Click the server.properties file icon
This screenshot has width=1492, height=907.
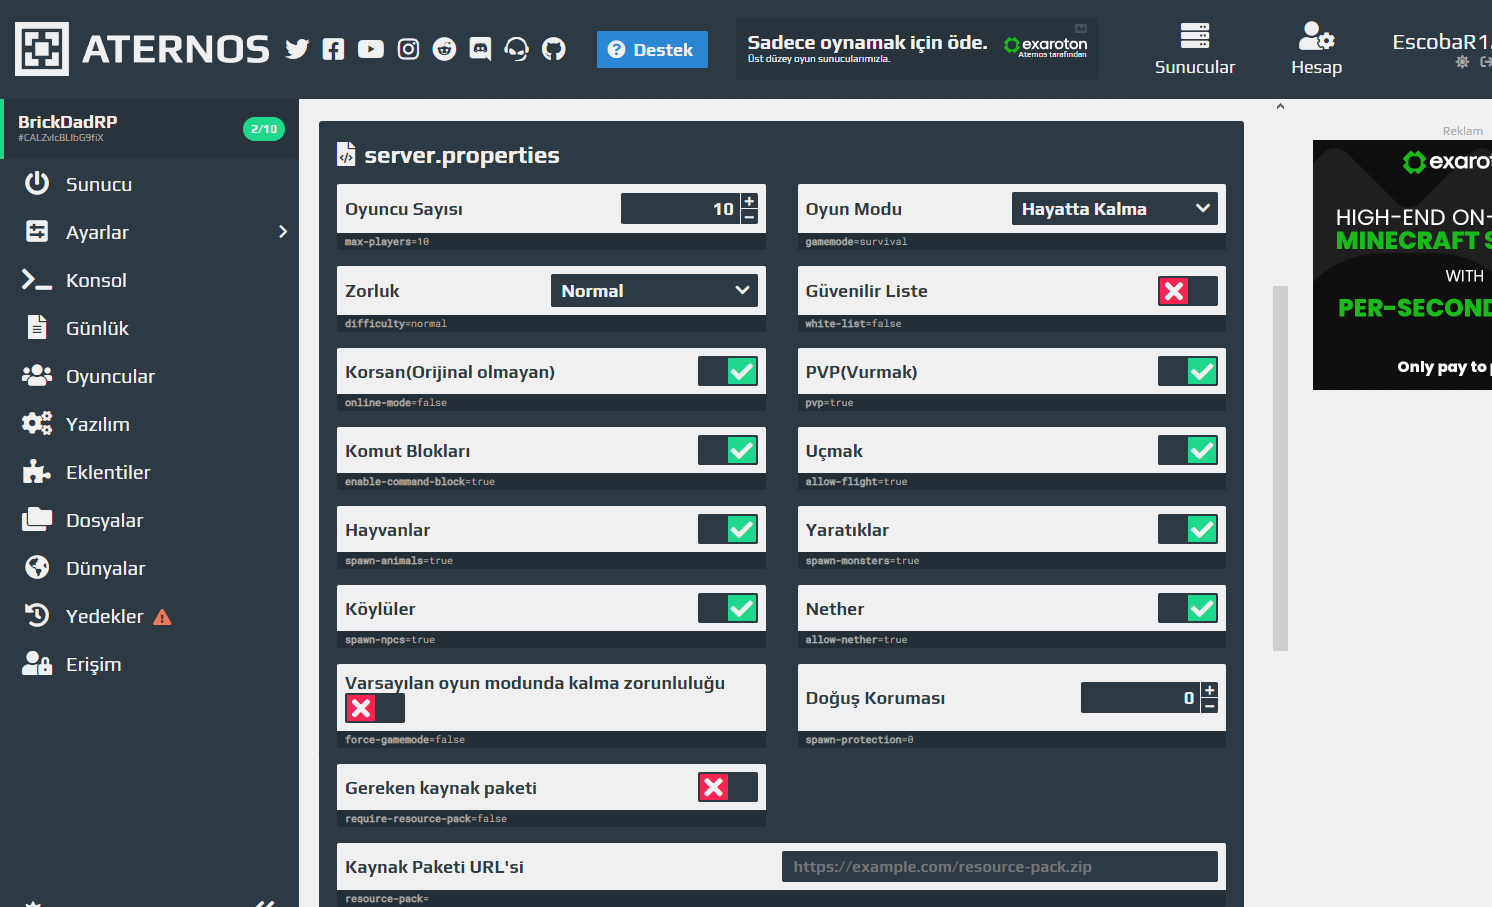pyautogui.click(x=346, y=154)
